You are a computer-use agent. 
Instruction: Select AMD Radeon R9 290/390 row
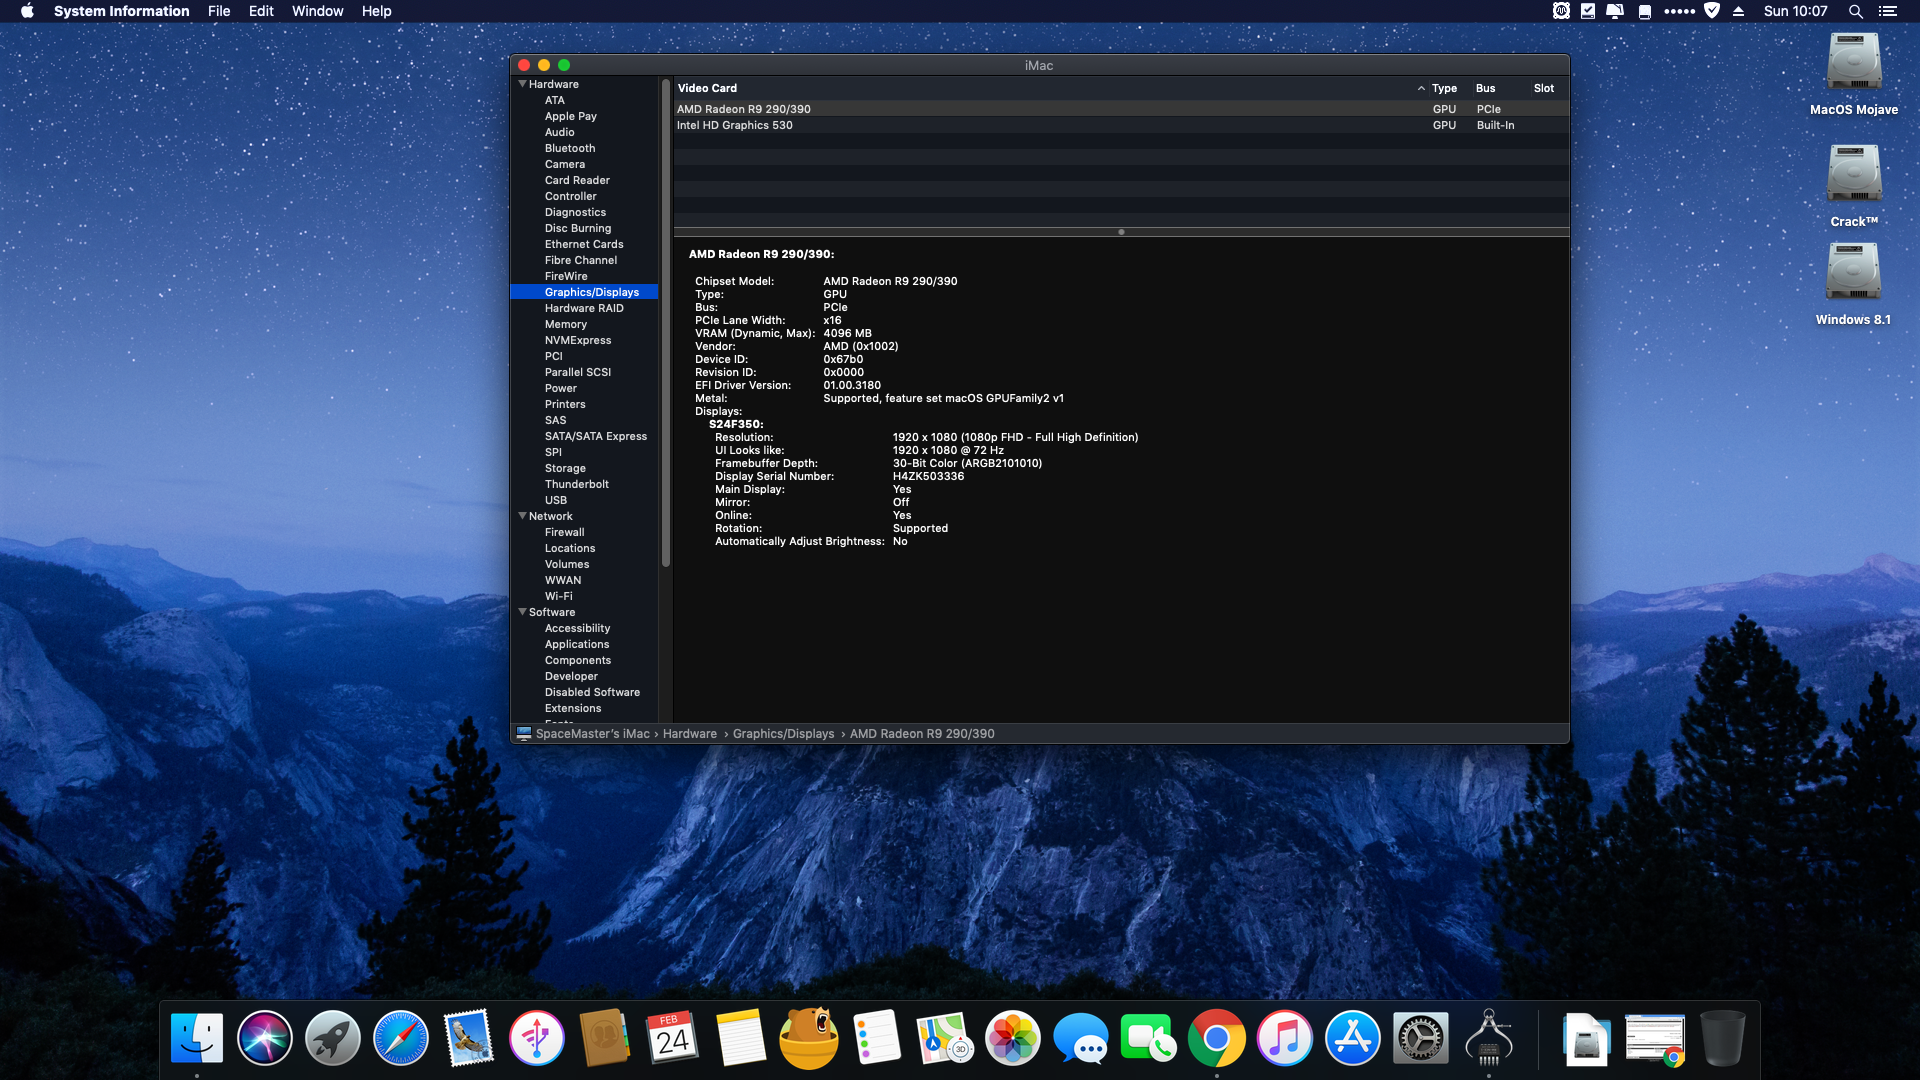tap(1121, 109)
